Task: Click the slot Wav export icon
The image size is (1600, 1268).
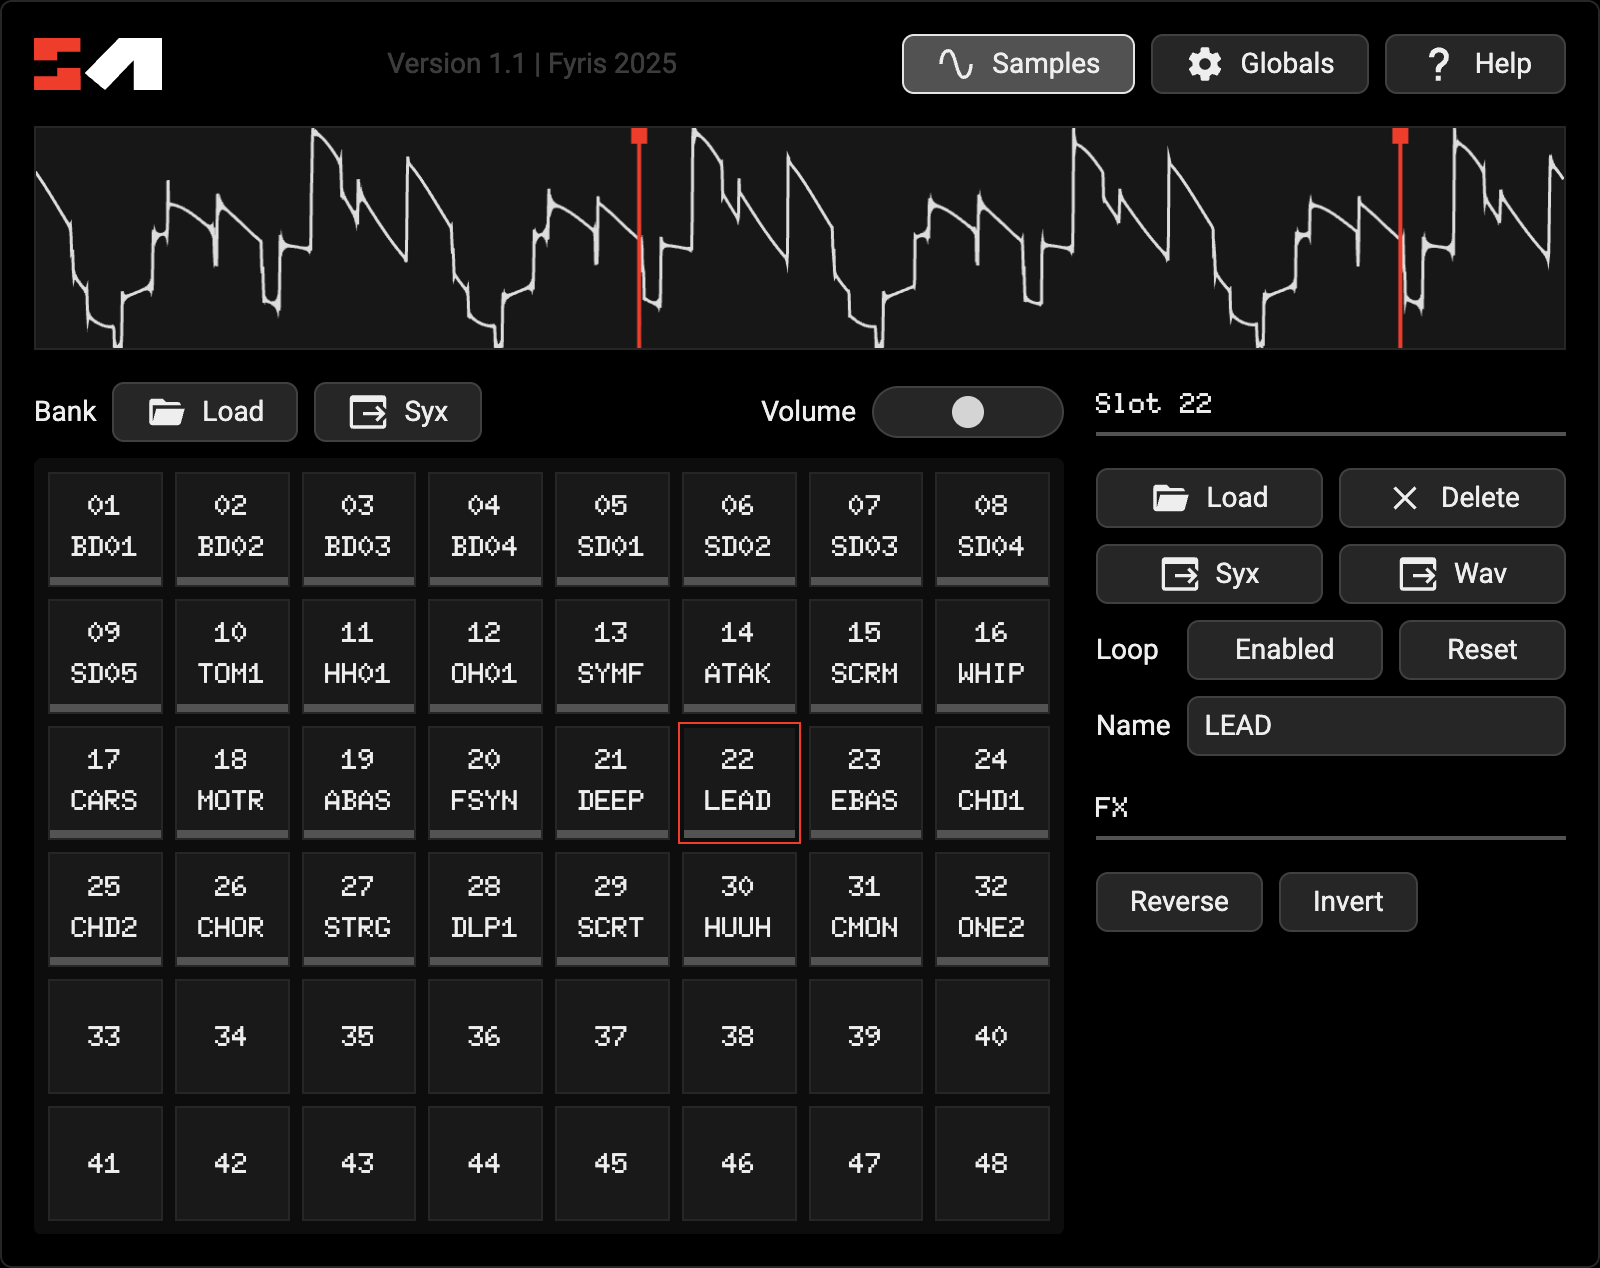Action: (1418, 574)
